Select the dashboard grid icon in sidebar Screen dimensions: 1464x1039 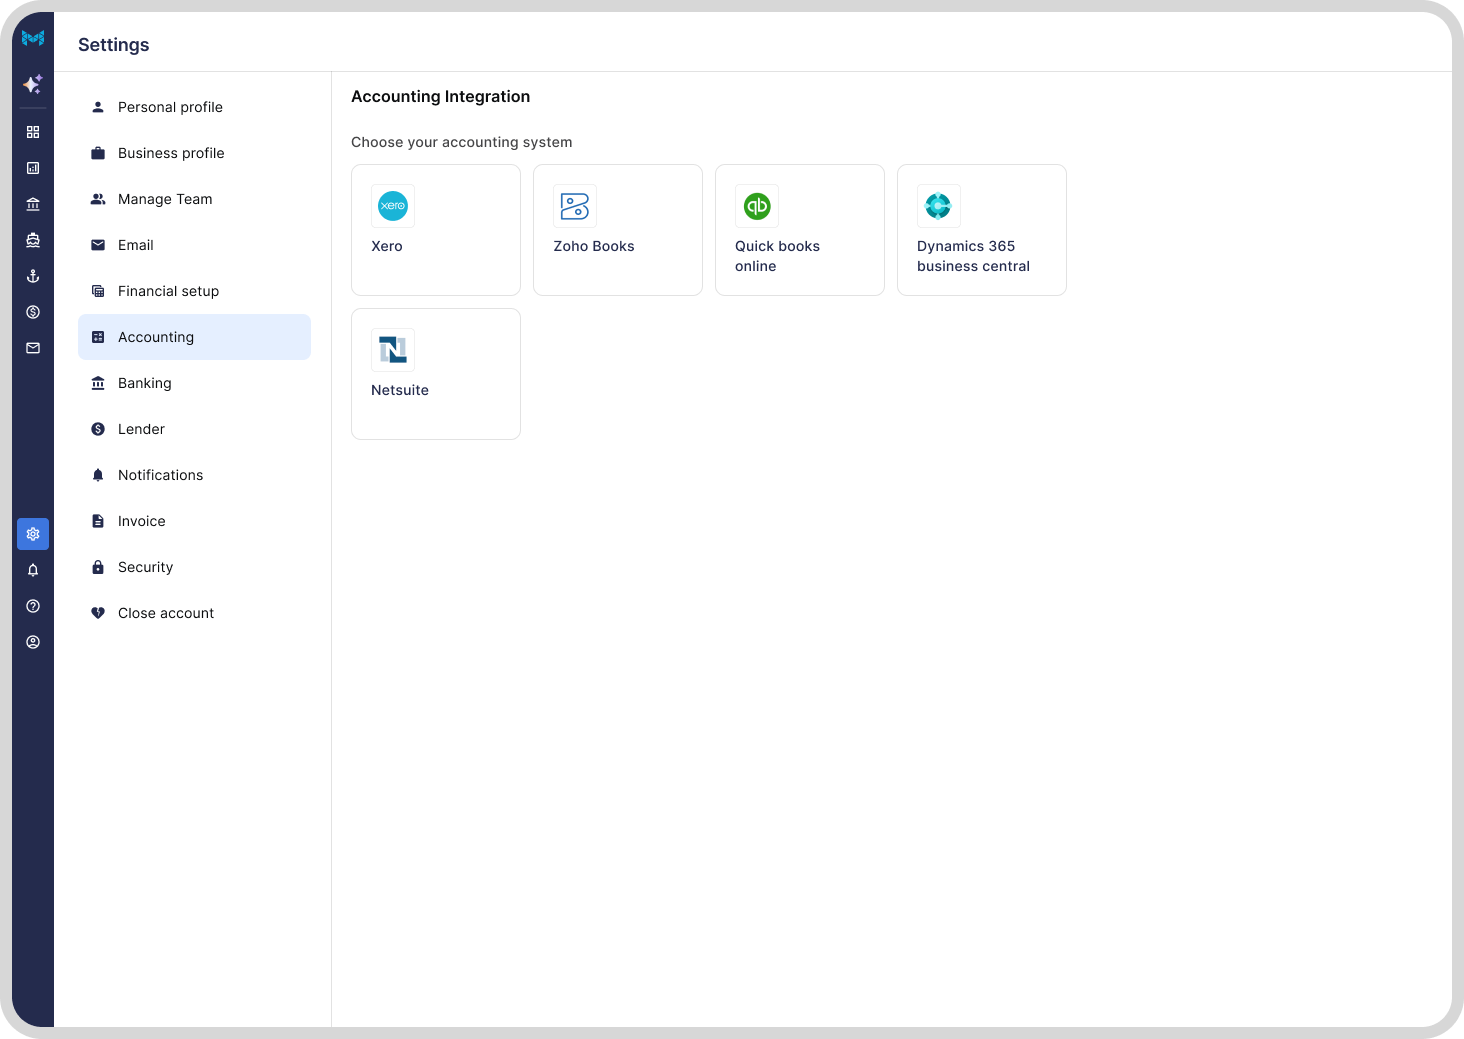[33, 131]
